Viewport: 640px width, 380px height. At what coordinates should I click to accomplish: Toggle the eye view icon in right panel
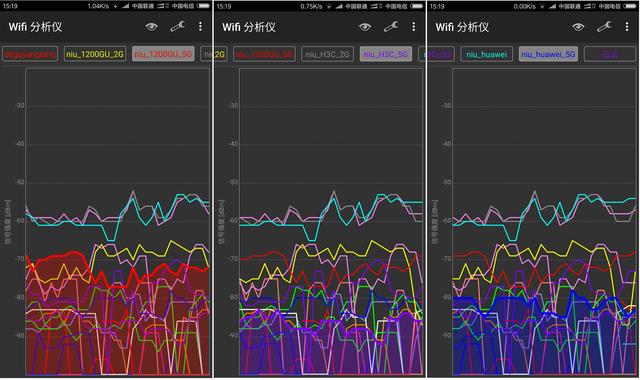click(x=578, y=27)
